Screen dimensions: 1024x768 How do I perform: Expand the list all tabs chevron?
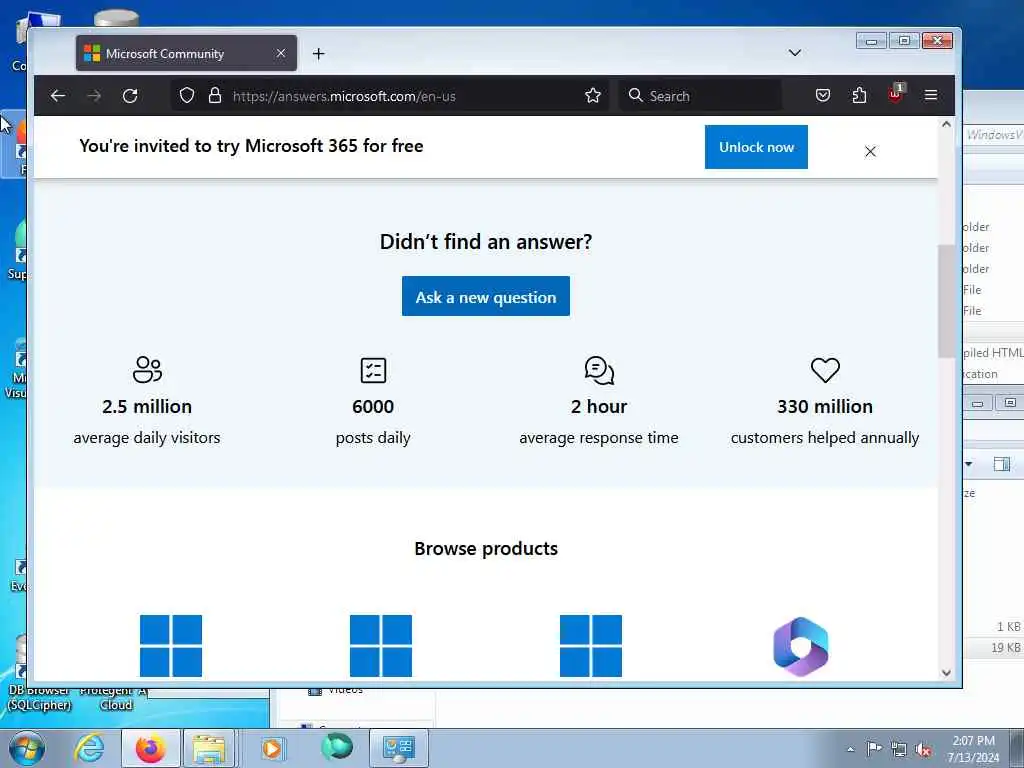click(x=795, y=53)
